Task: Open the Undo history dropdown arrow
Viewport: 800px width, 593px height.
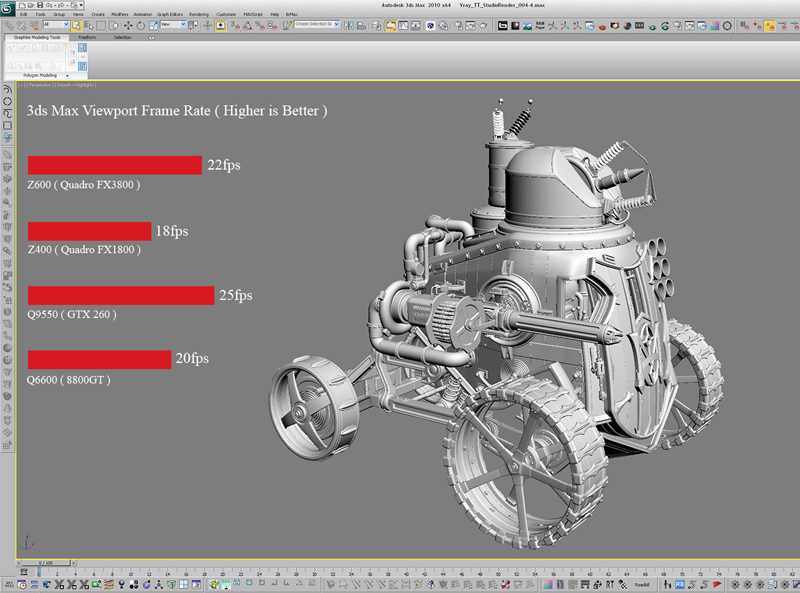Action: tap(55, 5)
